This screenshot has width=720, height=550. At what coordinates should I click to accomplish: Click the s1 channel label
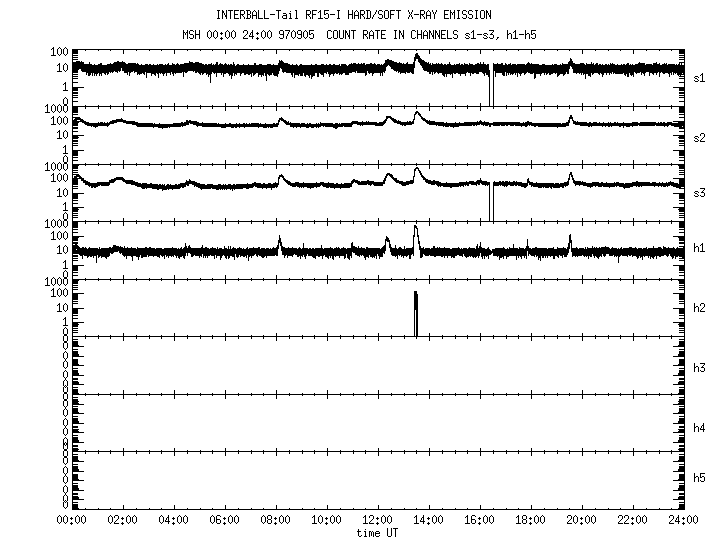click(699, 77)
